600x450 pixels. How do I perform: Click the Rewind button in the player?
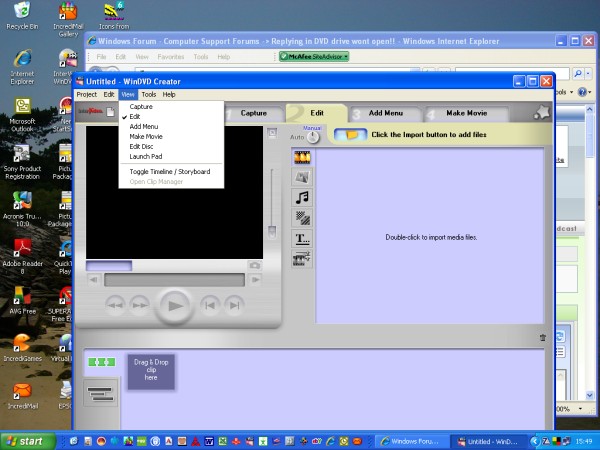point(115,305)
